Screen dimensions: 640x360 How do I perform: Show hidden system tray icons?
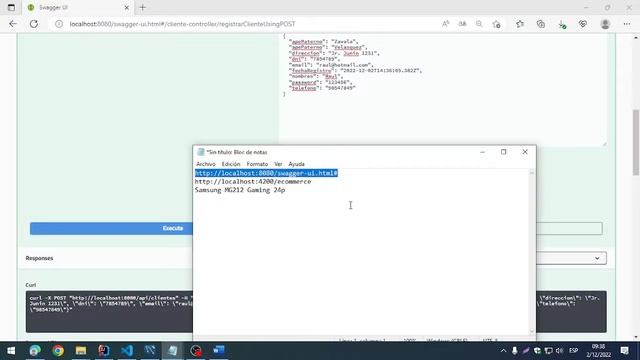[x=503, y=351]
